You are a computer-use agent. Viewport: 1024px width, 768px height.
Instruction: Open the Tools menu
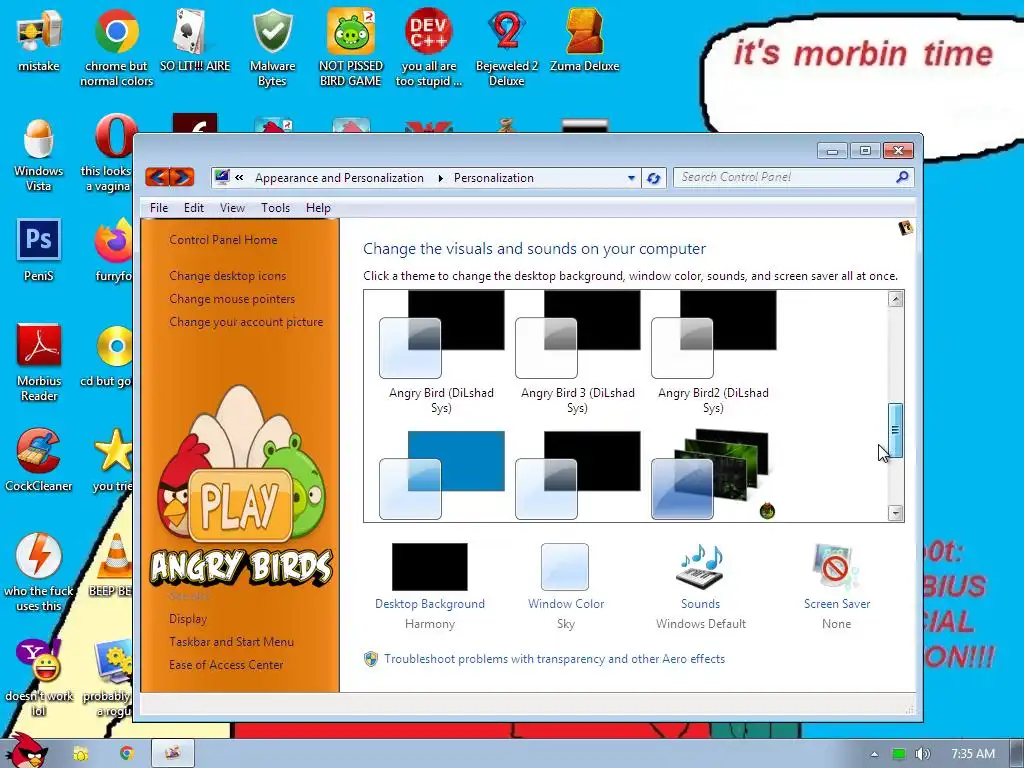tap(275, 208)
